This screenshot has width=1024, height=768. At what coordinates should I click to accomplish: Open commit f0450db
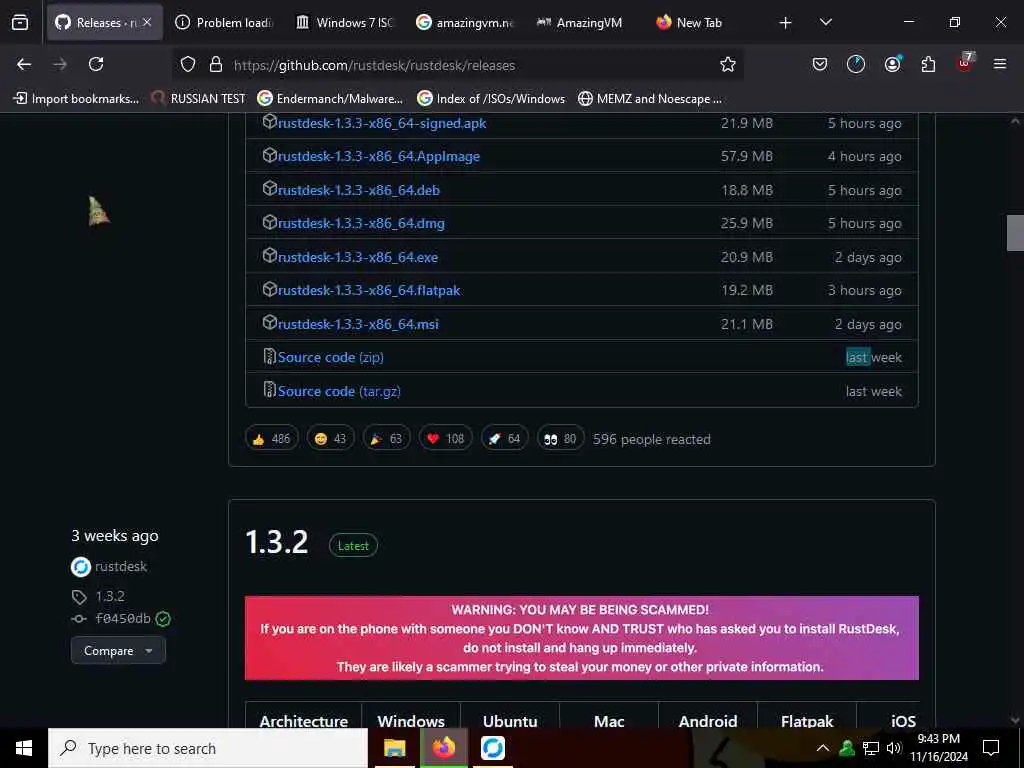pyautogui.click(x=123, y=618)
